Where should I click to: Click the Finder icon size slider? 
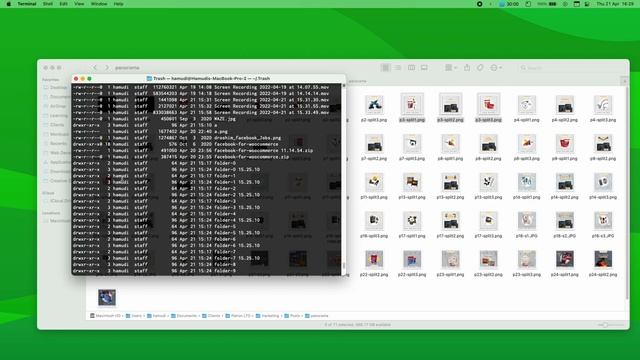click(x=611, y=325)
